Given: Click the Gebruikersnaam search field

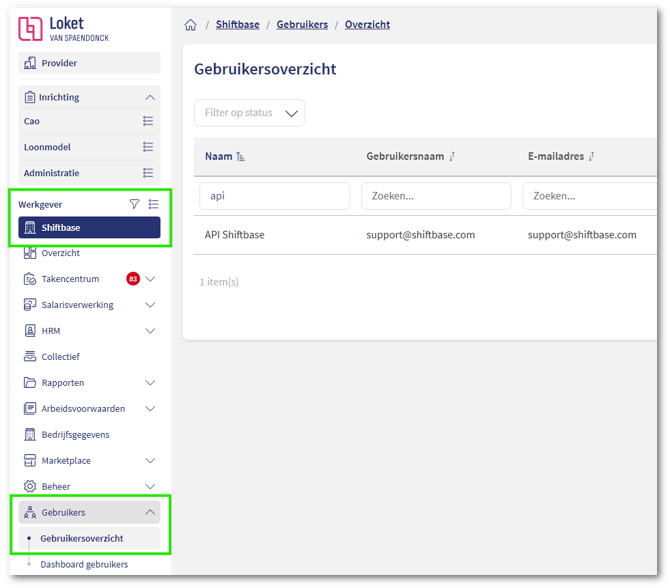Looking at the screenshot, I should (x=435, y=196).
